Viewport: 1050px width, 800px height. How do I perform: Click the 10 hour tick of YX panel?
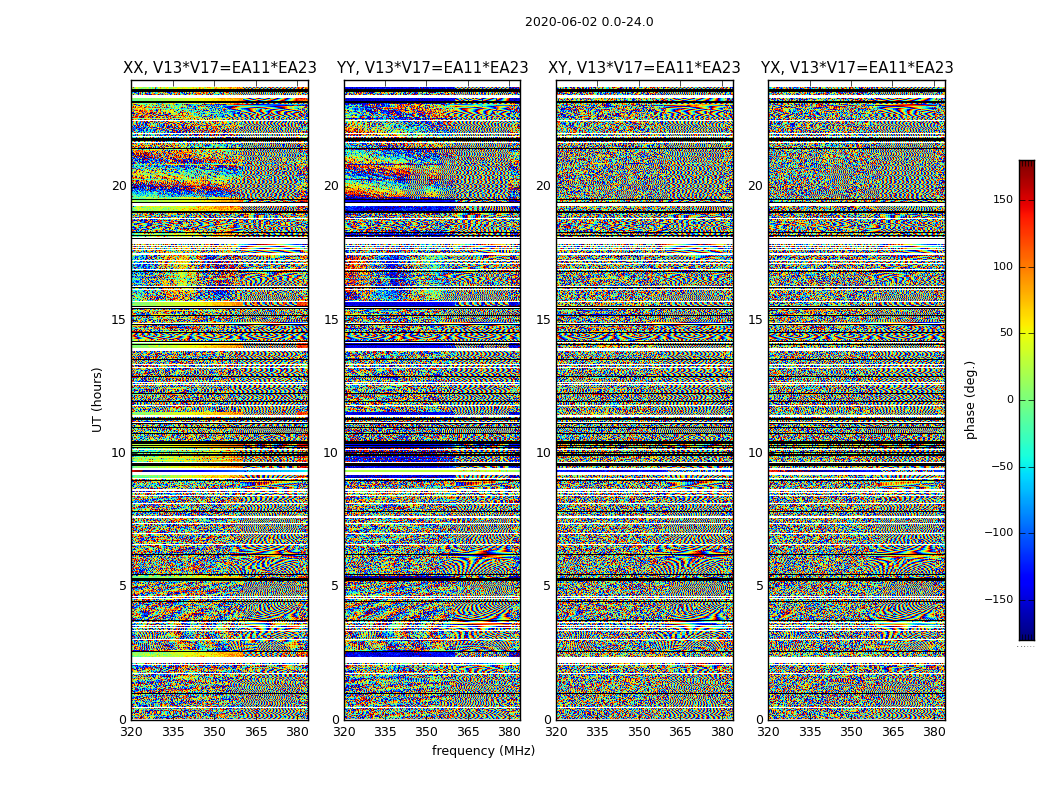click(755, 453)
